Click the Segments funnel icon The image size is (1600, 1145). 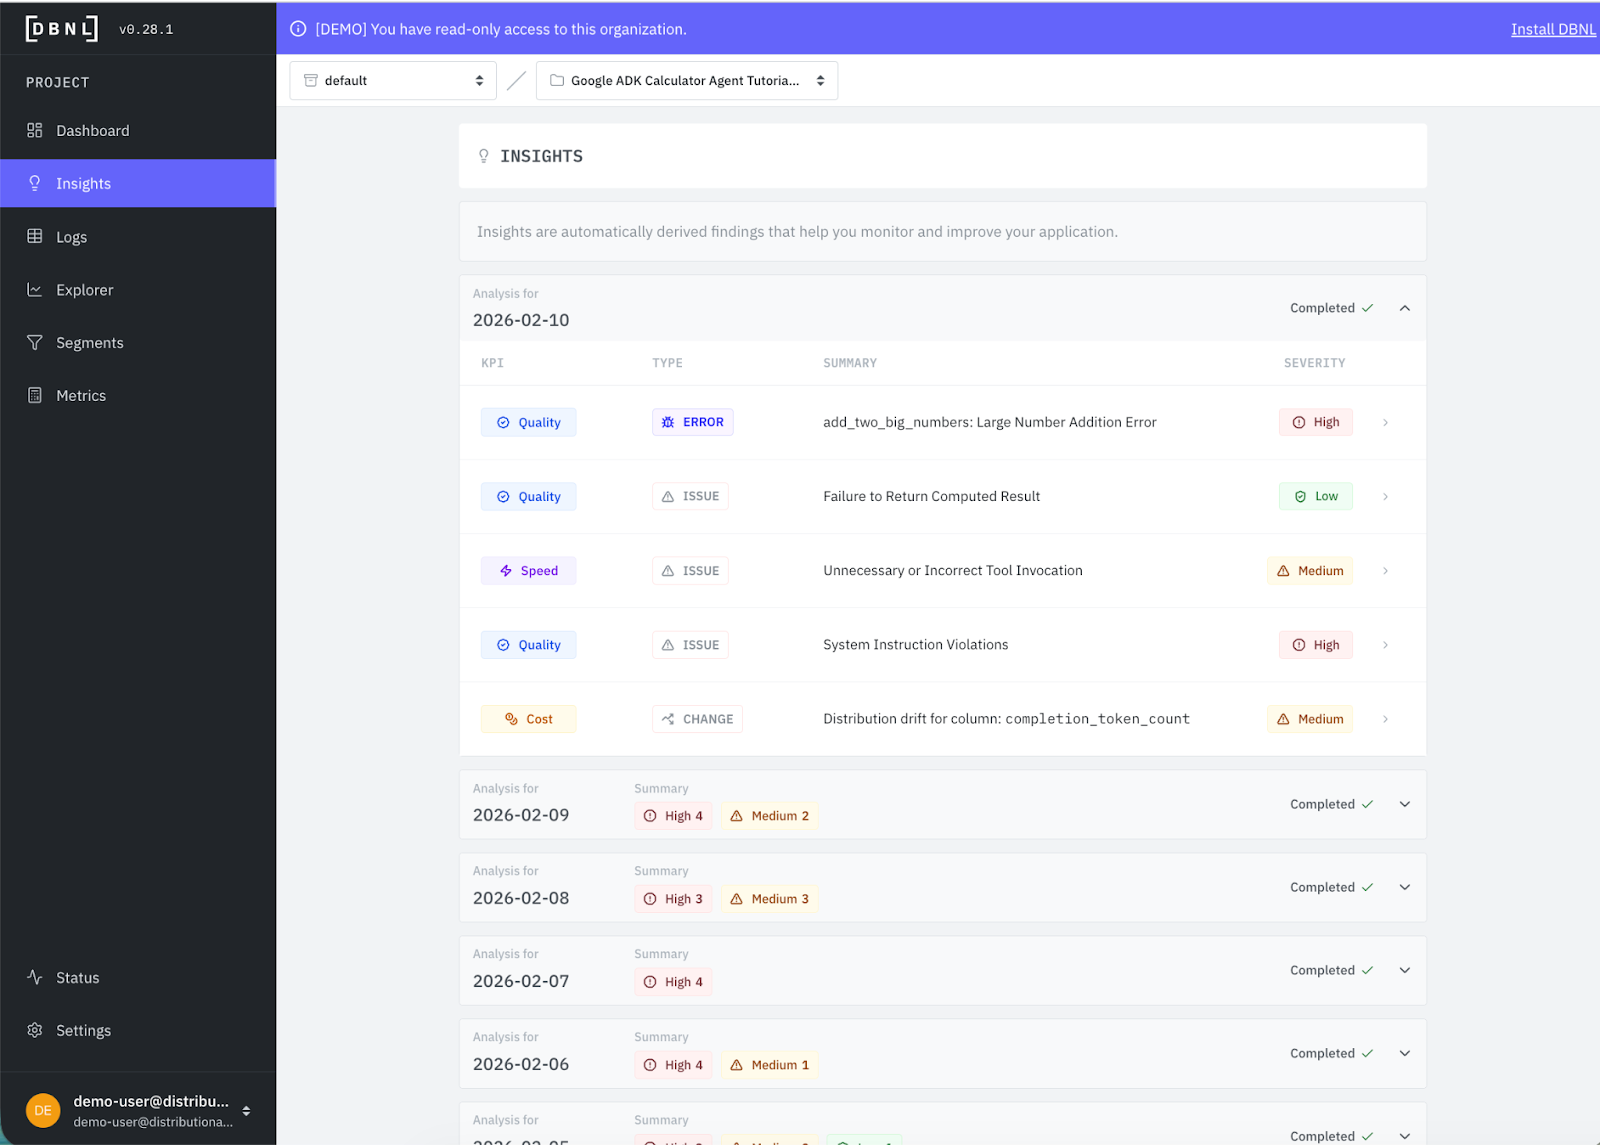coord(35,342)
